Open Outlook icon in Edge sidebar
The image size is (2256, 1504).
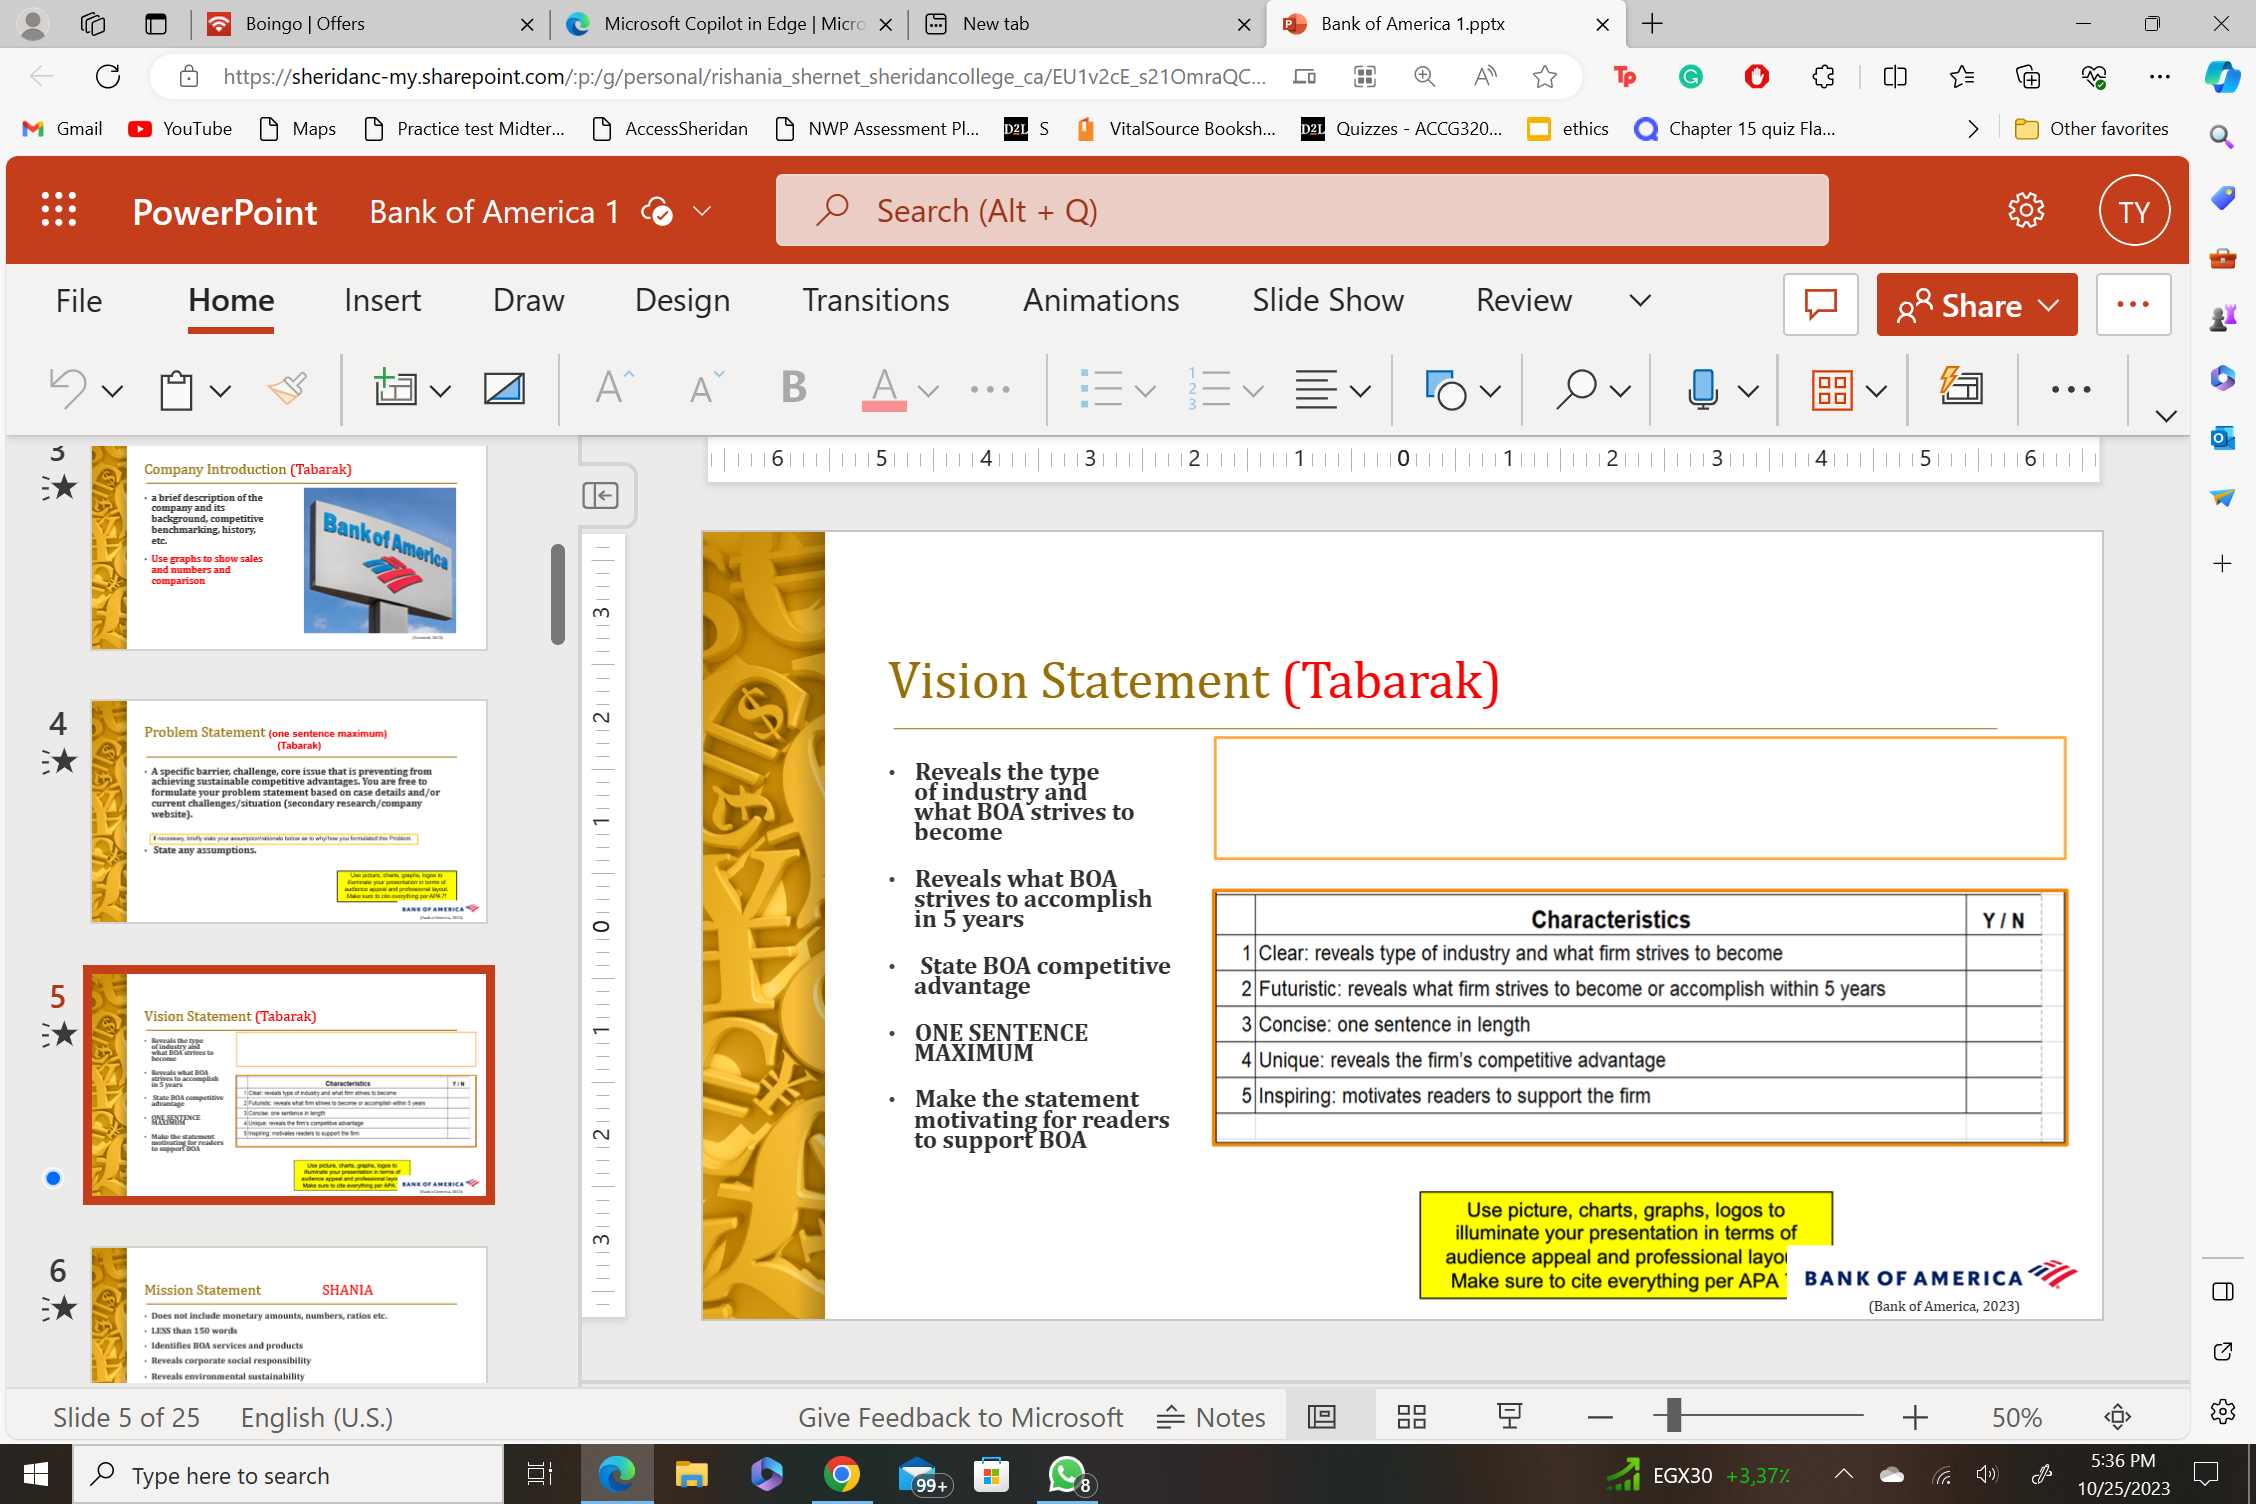point(2222,437)
